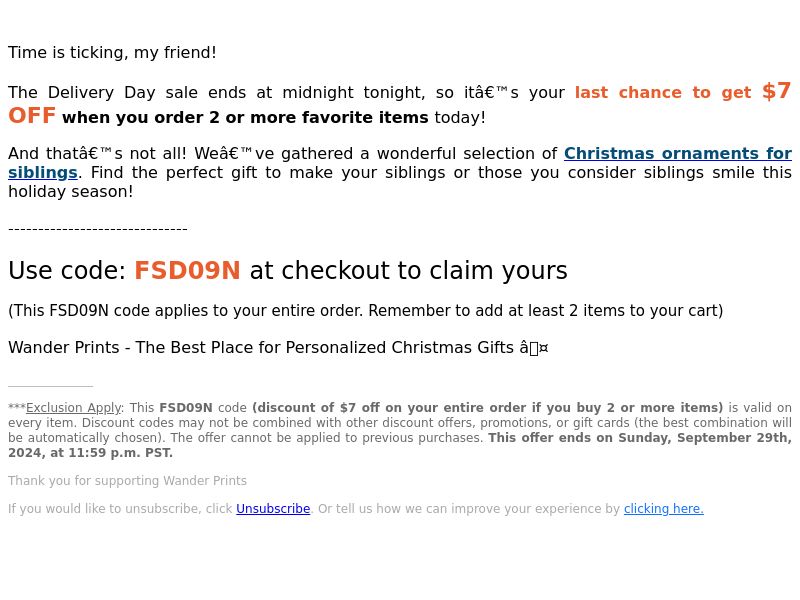
Task: Click the Unsubscribe link
Action: pyautogui.click(x=273, y=509)
